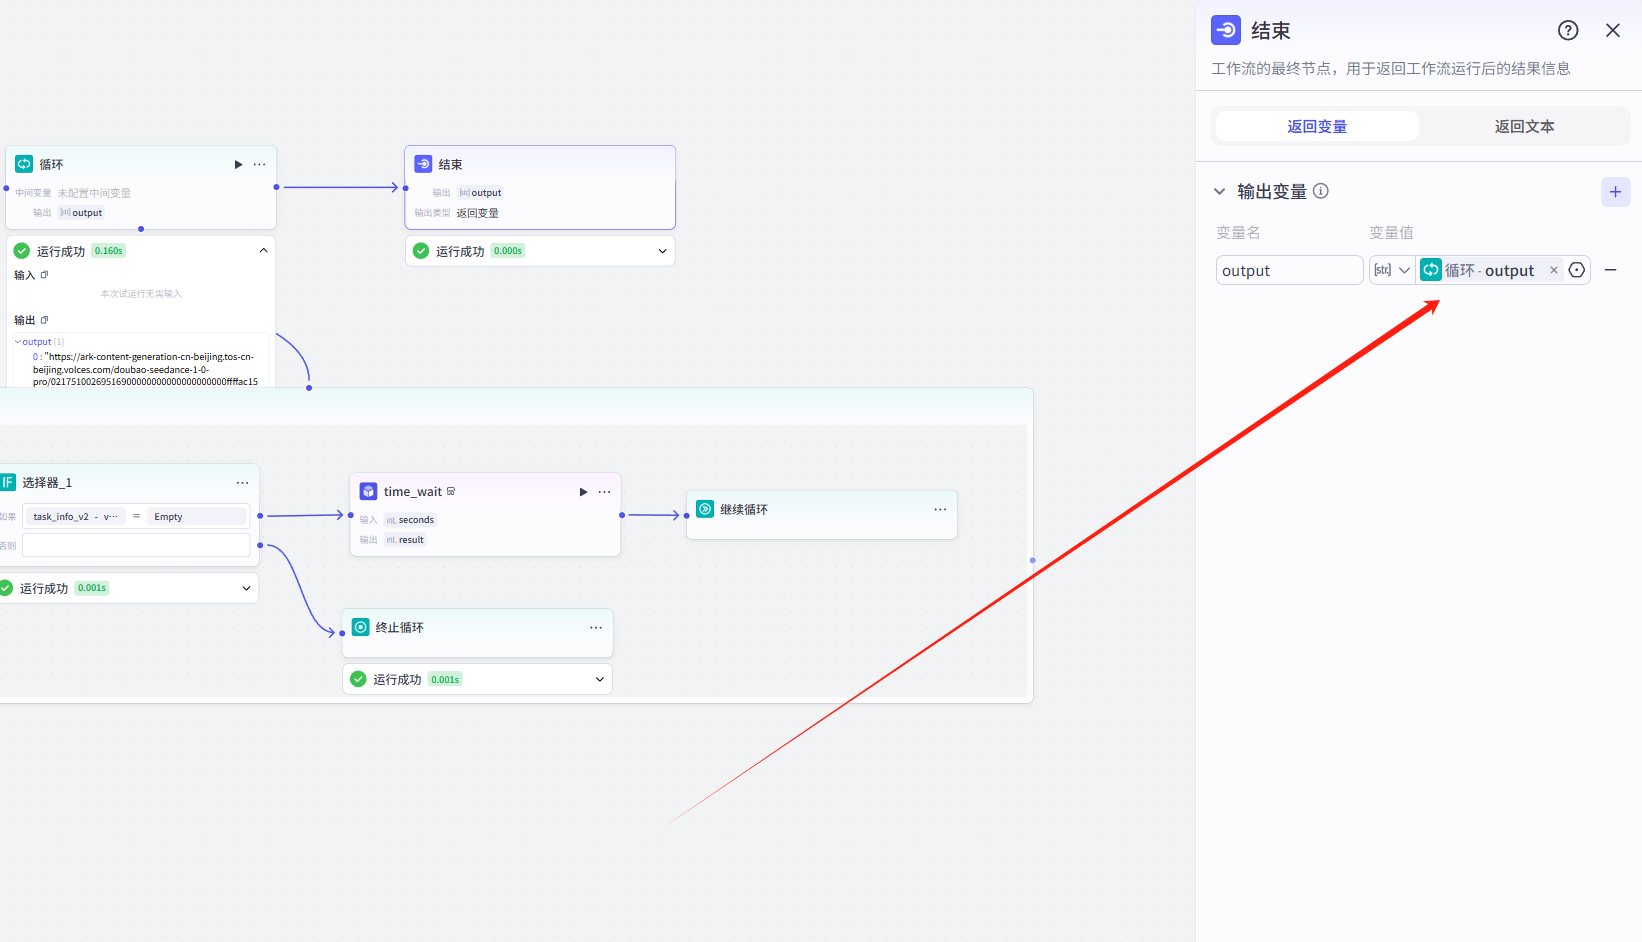The image size is (1642, 942).
Task: Open more options on 终止循环 node
Action: click(x=596, y=628)
